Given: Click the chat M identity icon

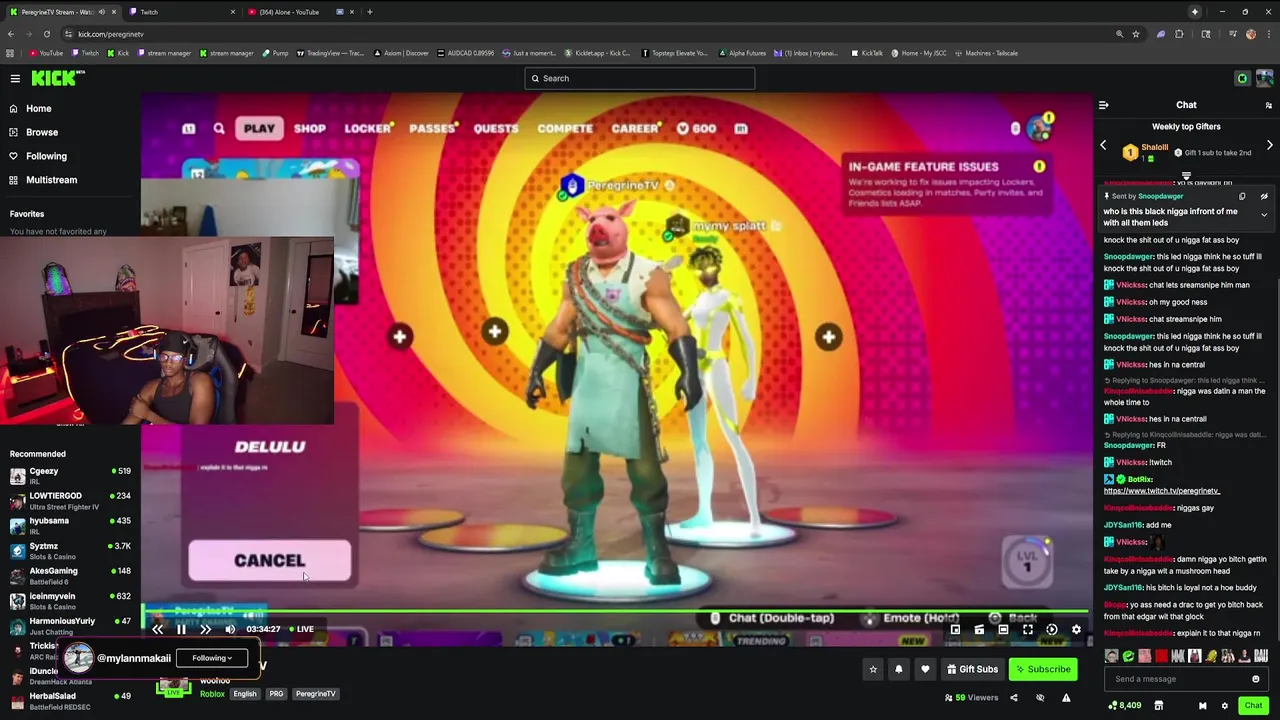Looking at the screenshot, I should tap(1202, 706).
